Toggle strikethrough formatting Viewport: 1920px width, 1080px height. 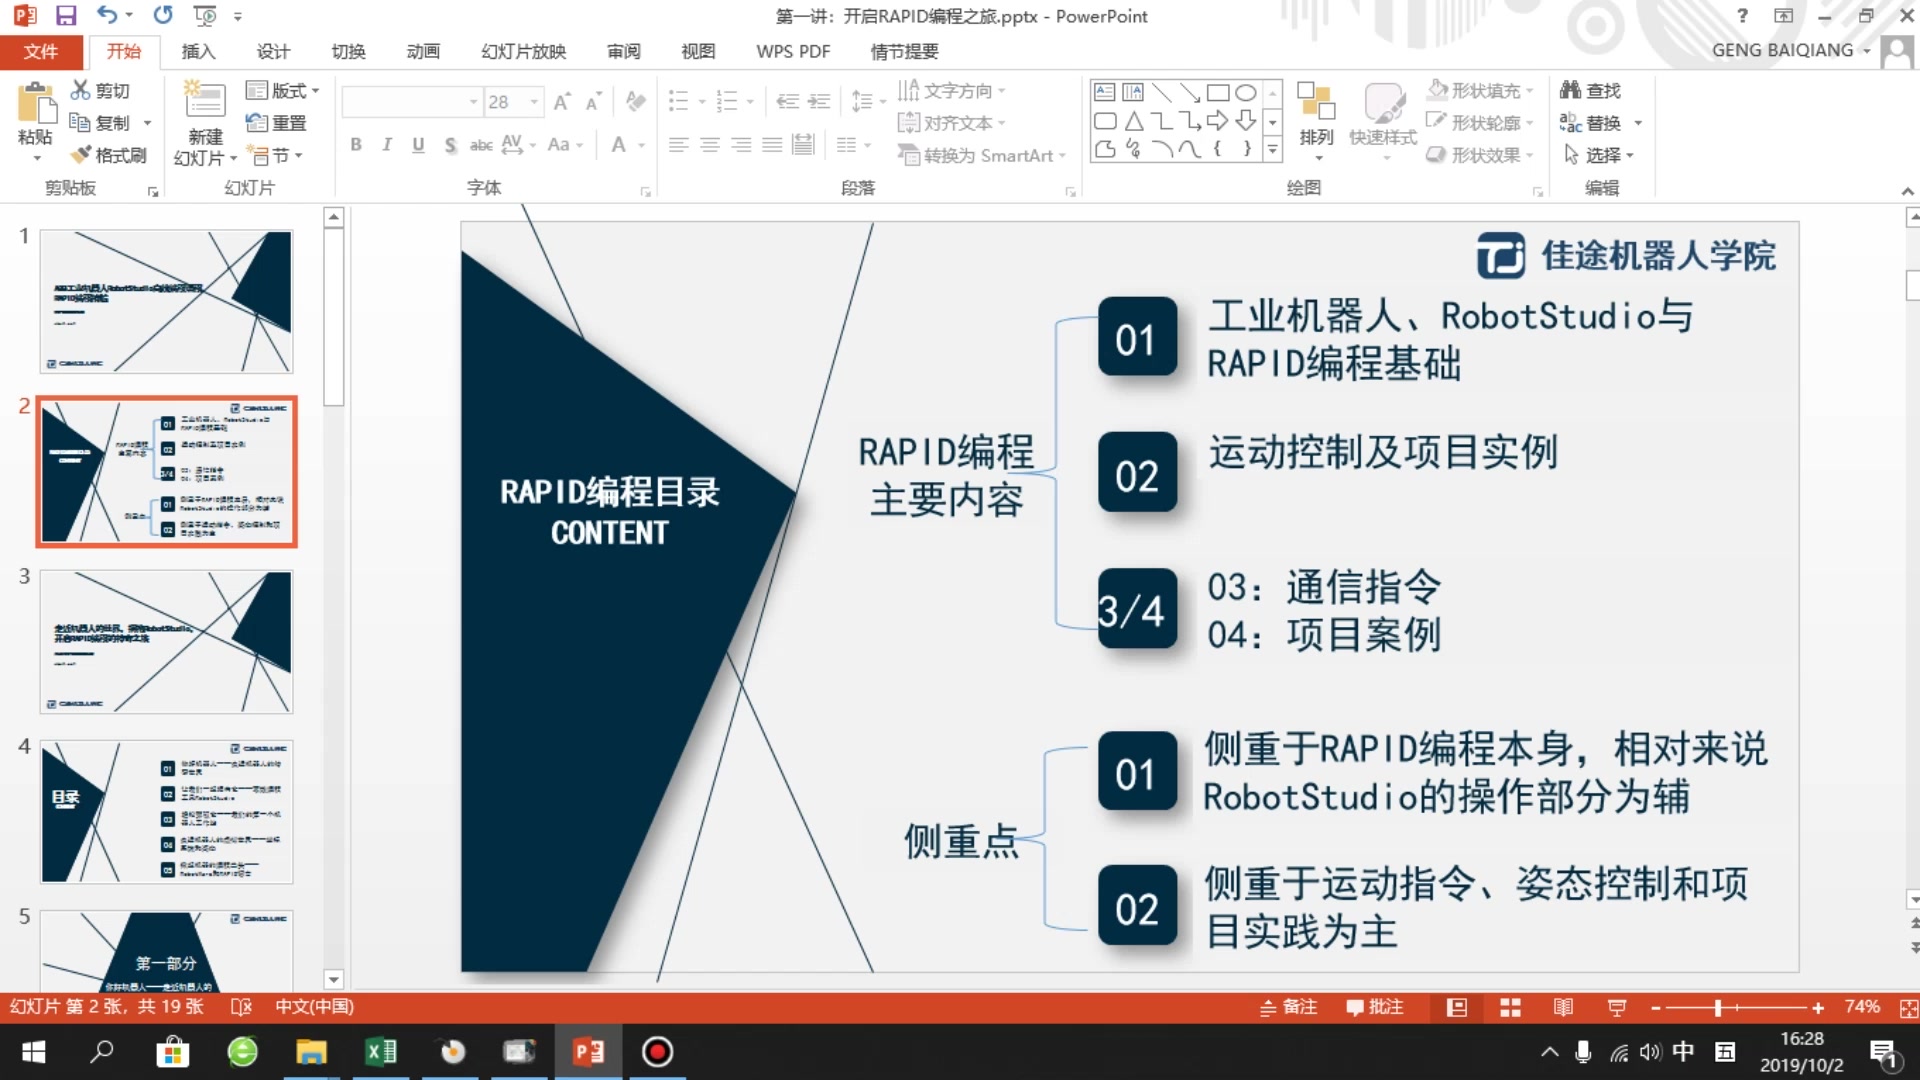tap(481, 145)
